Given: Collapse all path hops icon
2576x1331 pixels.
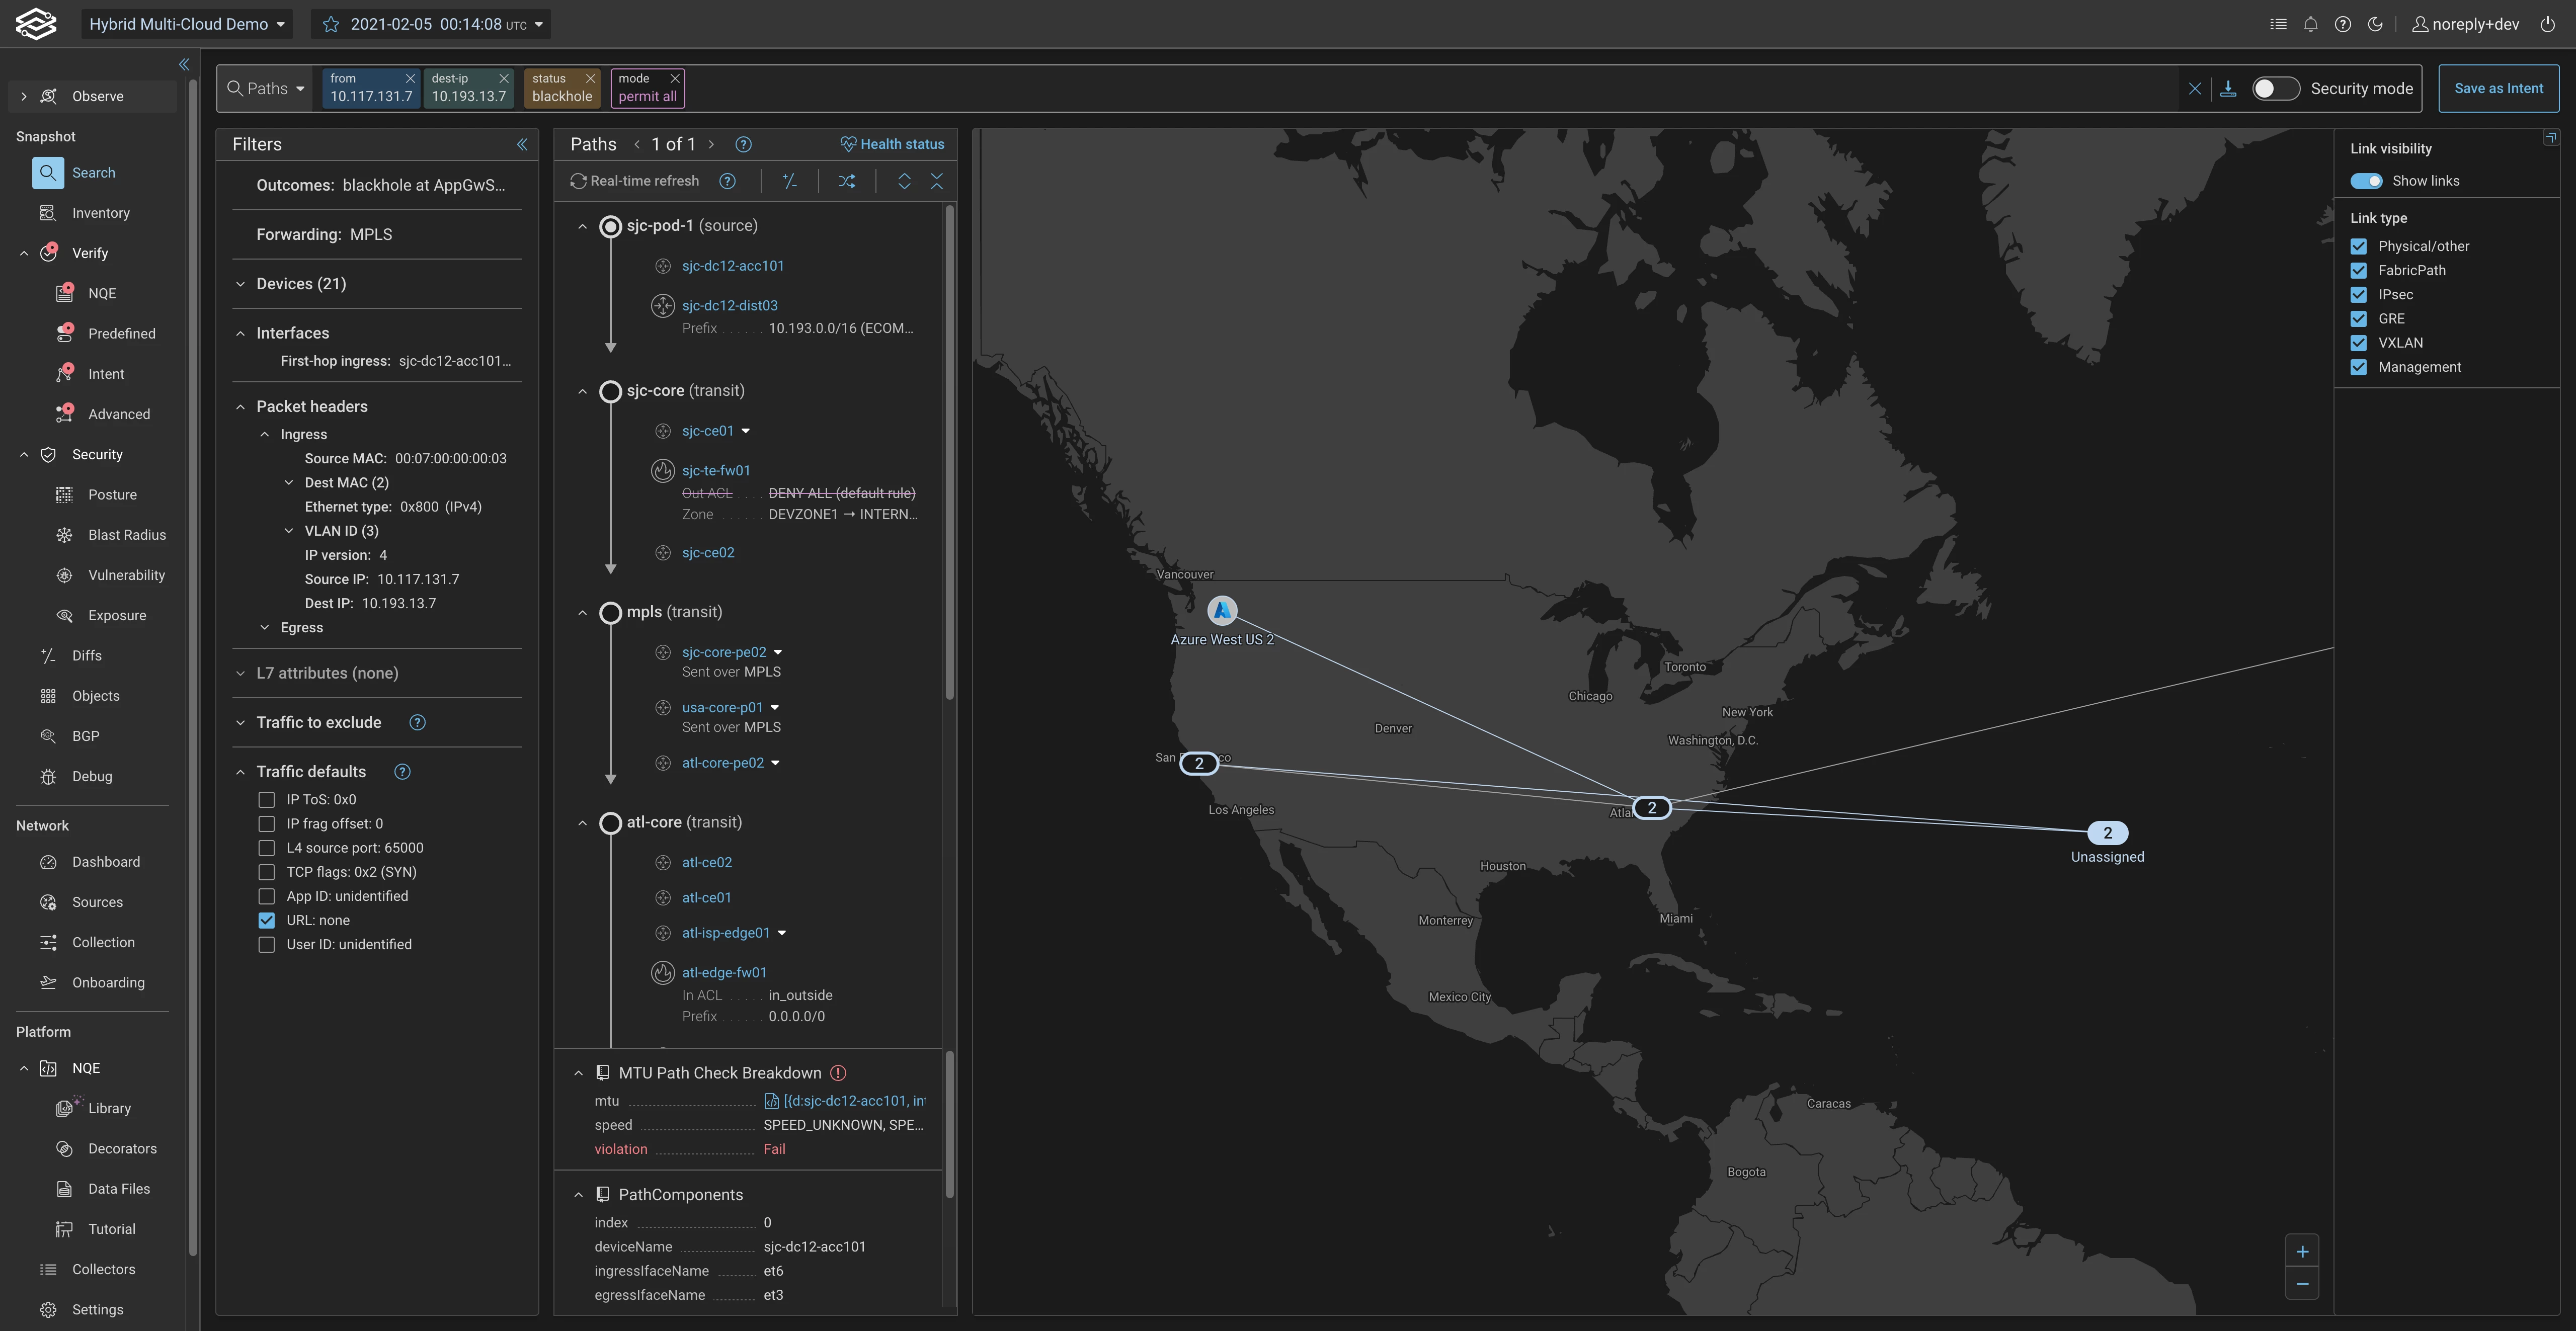Looking at the screenshot, I should pos(936,181).
